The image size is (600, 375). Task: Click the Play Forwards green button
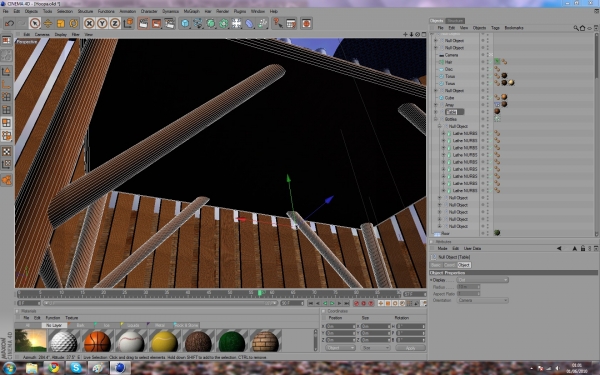click(332, 303)
